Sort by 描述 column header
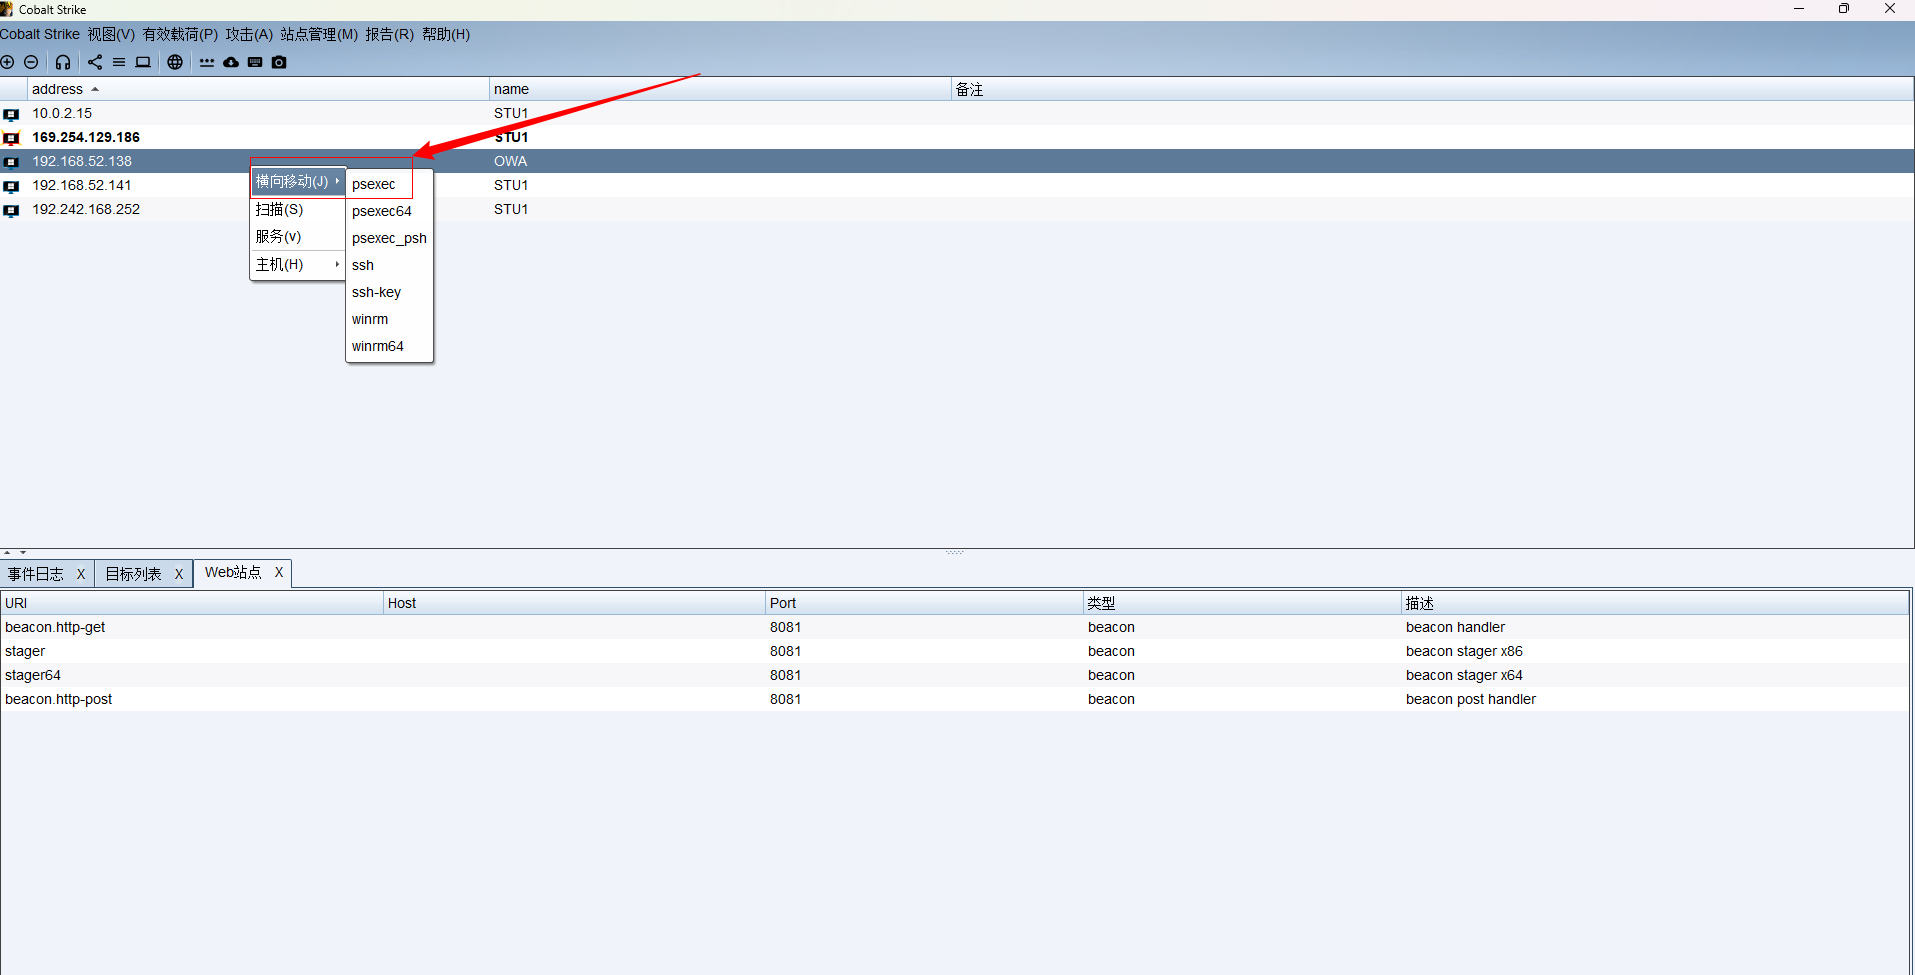 [1655, 603]
